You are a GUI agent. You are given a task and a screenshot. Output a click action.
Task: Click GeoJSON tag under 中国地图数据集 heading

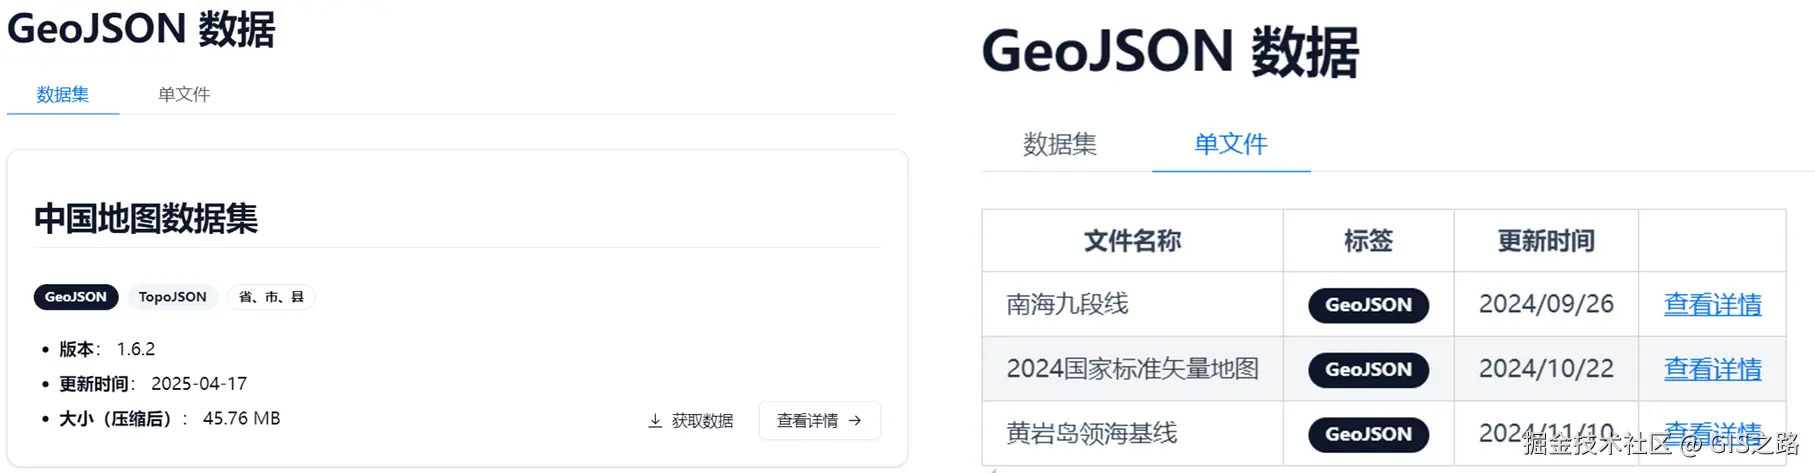click(76, 297)
